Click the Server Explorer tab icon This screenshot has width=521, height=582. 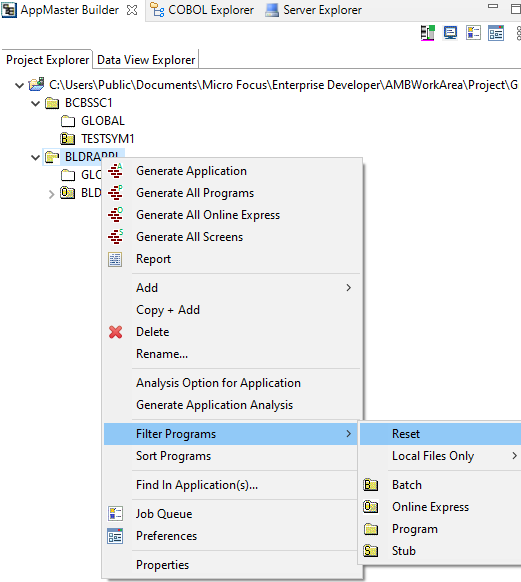pyautogui.click(x=272, y=10)
